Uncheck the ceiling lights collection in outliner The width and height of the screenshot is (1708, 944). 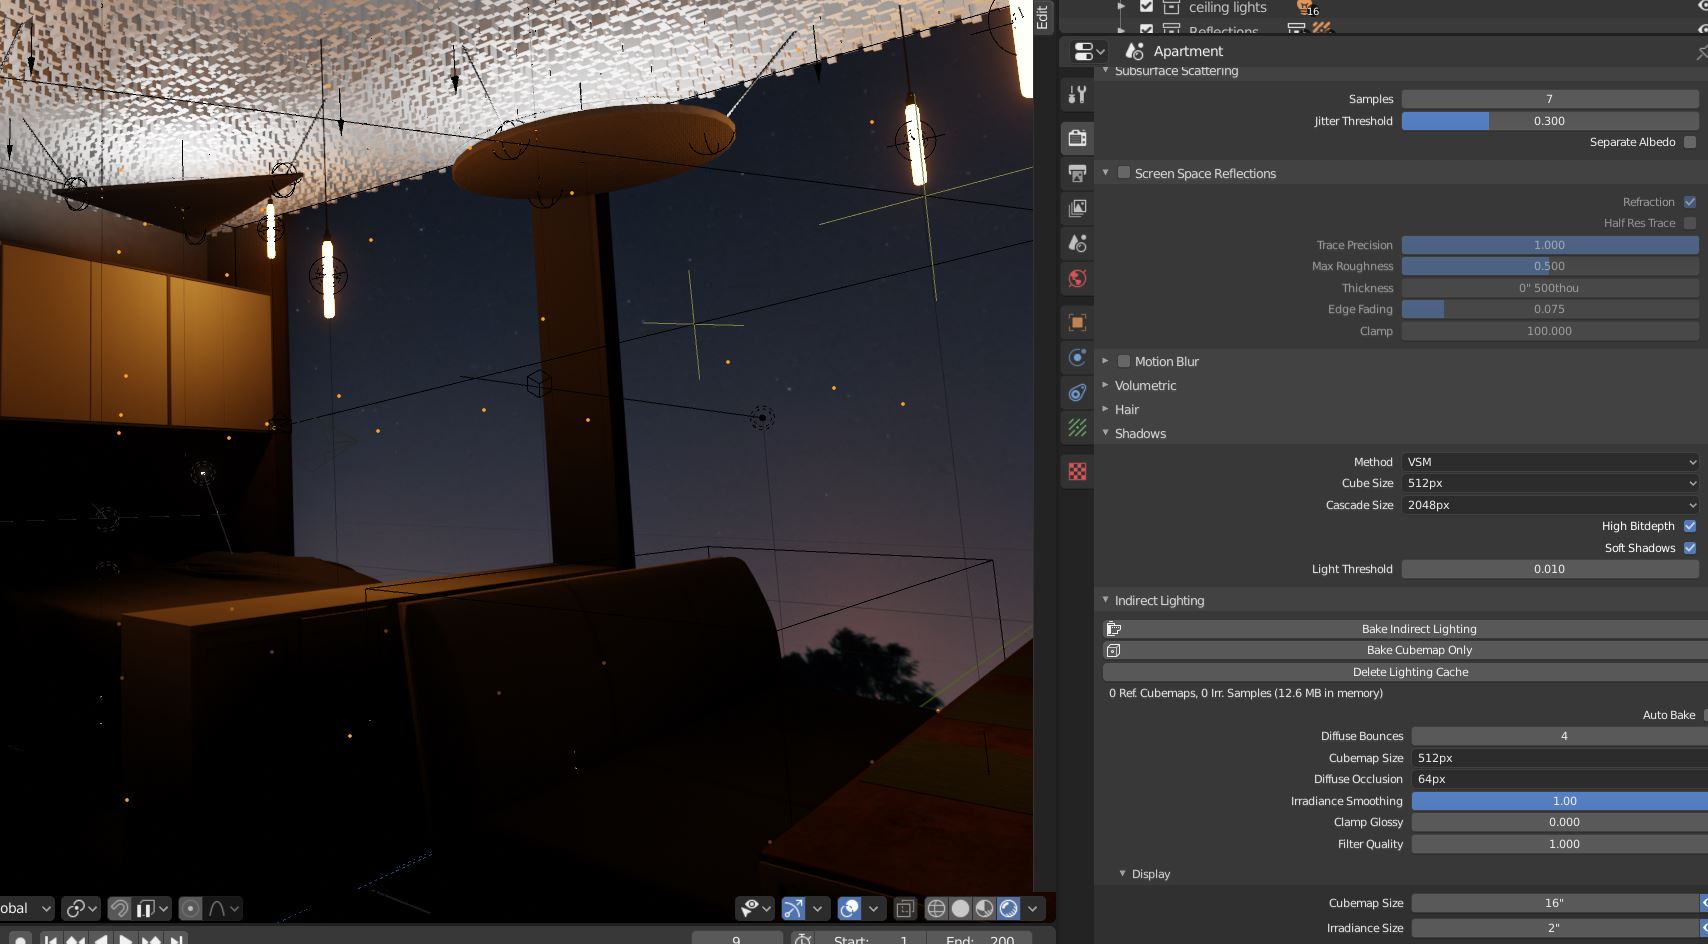click(x=1146, y=7)
